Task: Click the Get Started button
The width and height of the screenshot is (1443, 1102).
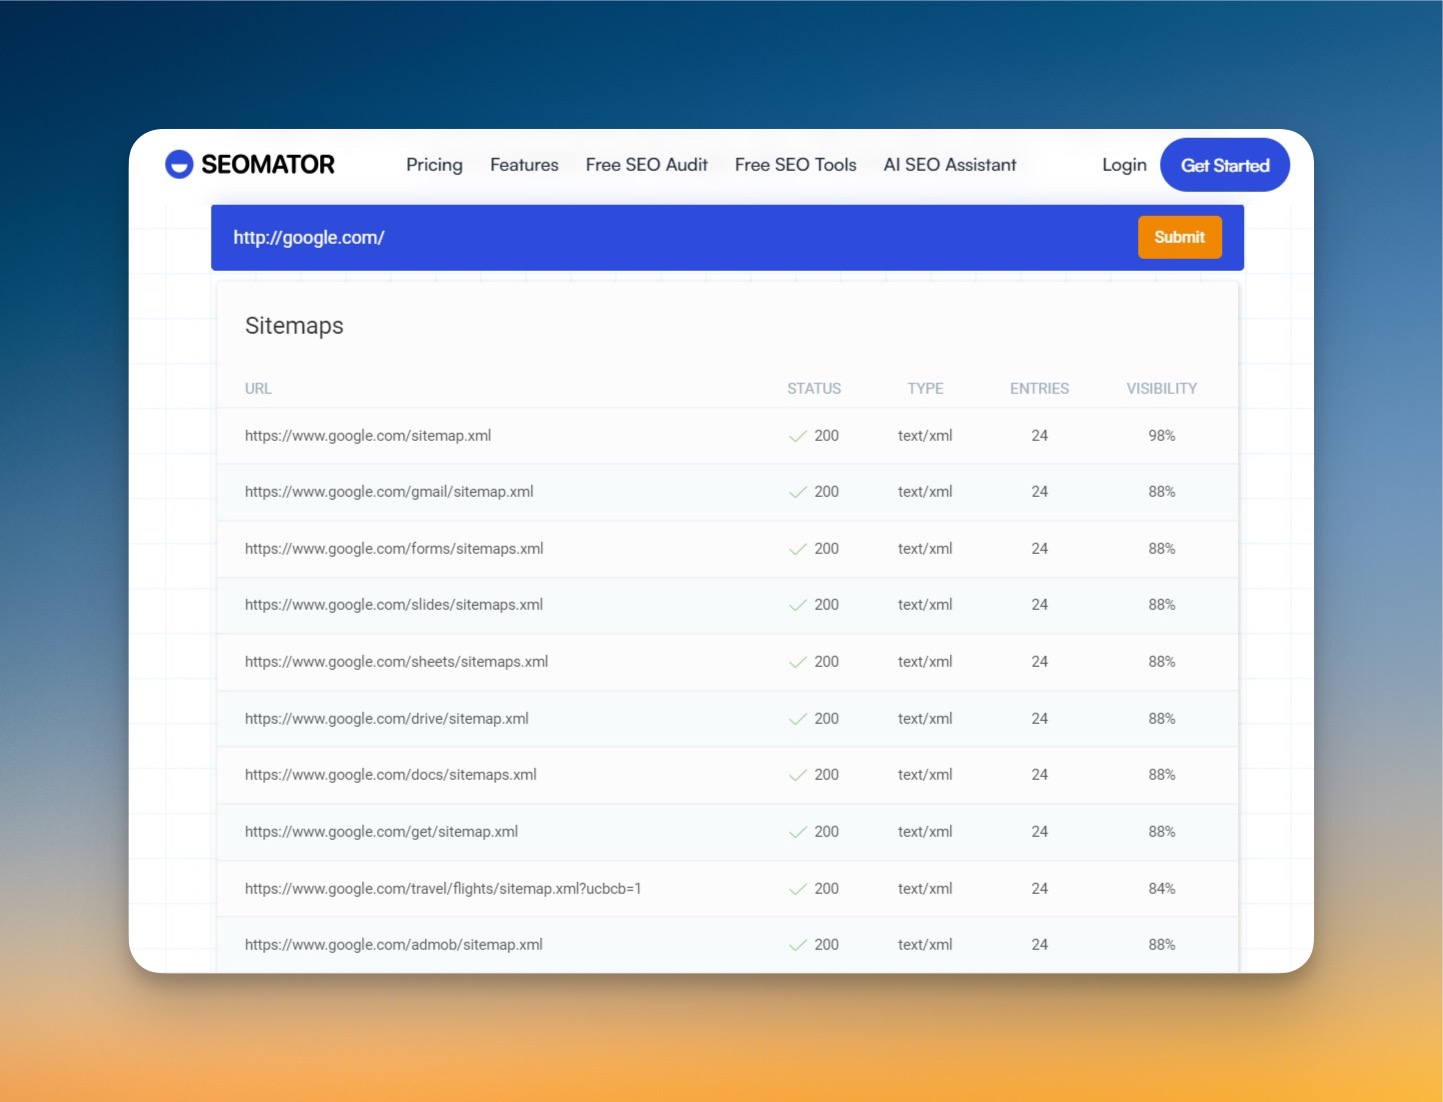Action: tap(1224, 164)
